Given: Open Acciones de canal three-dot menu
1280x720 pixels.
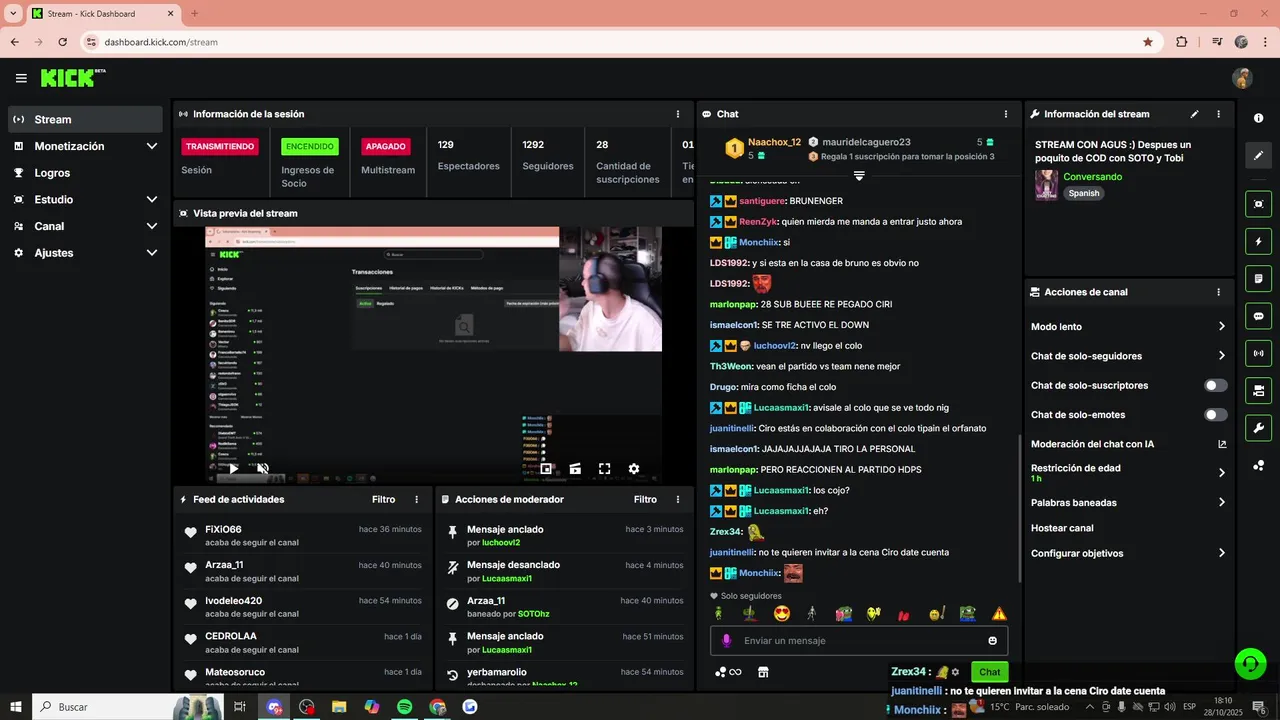Looking at the screenshot, I should (1218, 292).
